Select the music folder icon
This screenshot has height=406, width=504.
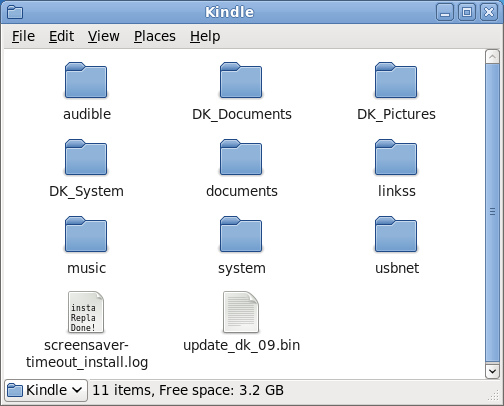86,234
